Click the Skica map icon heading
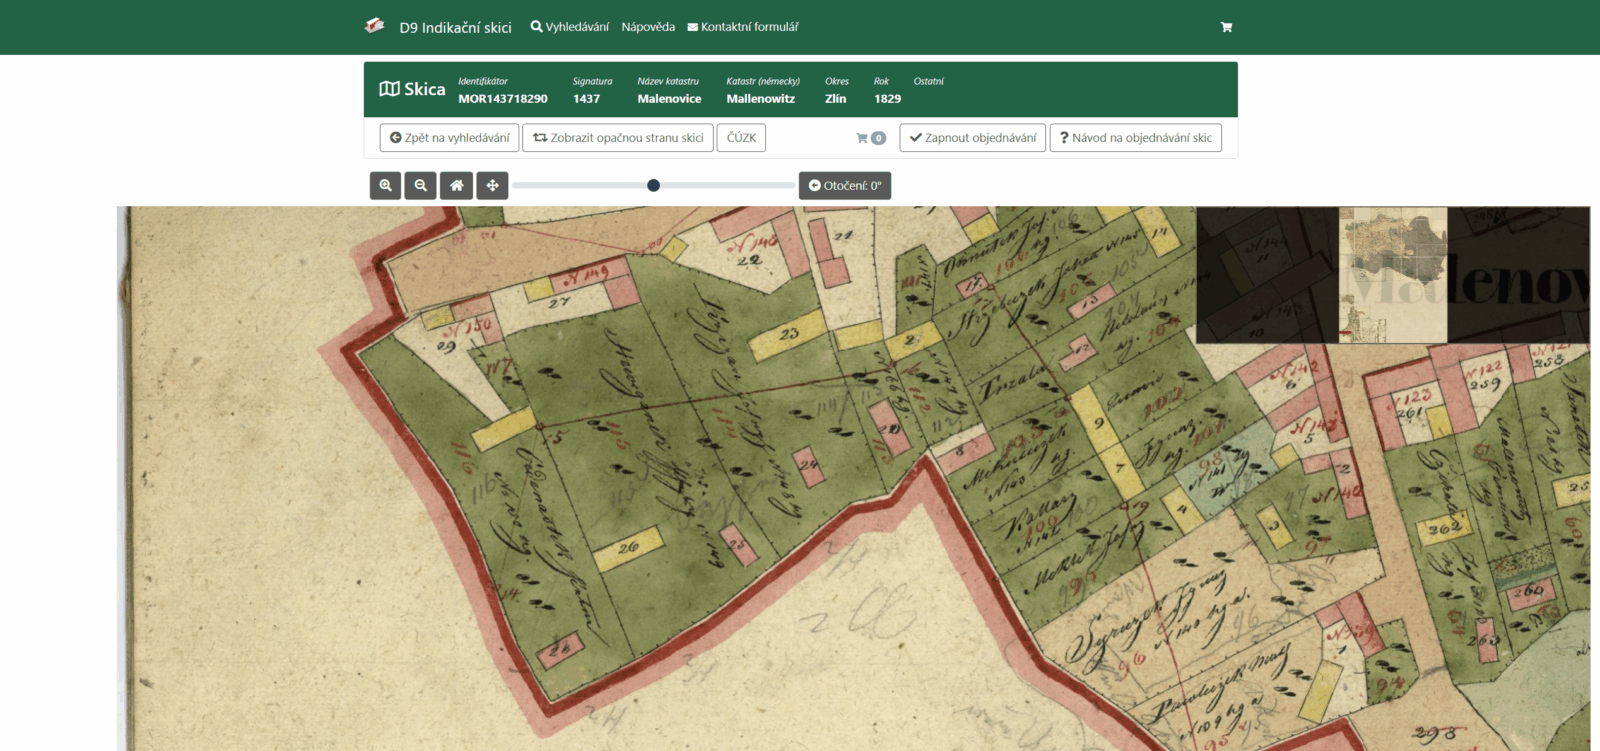The image size is (1600, 751). [x=412, y=89]
